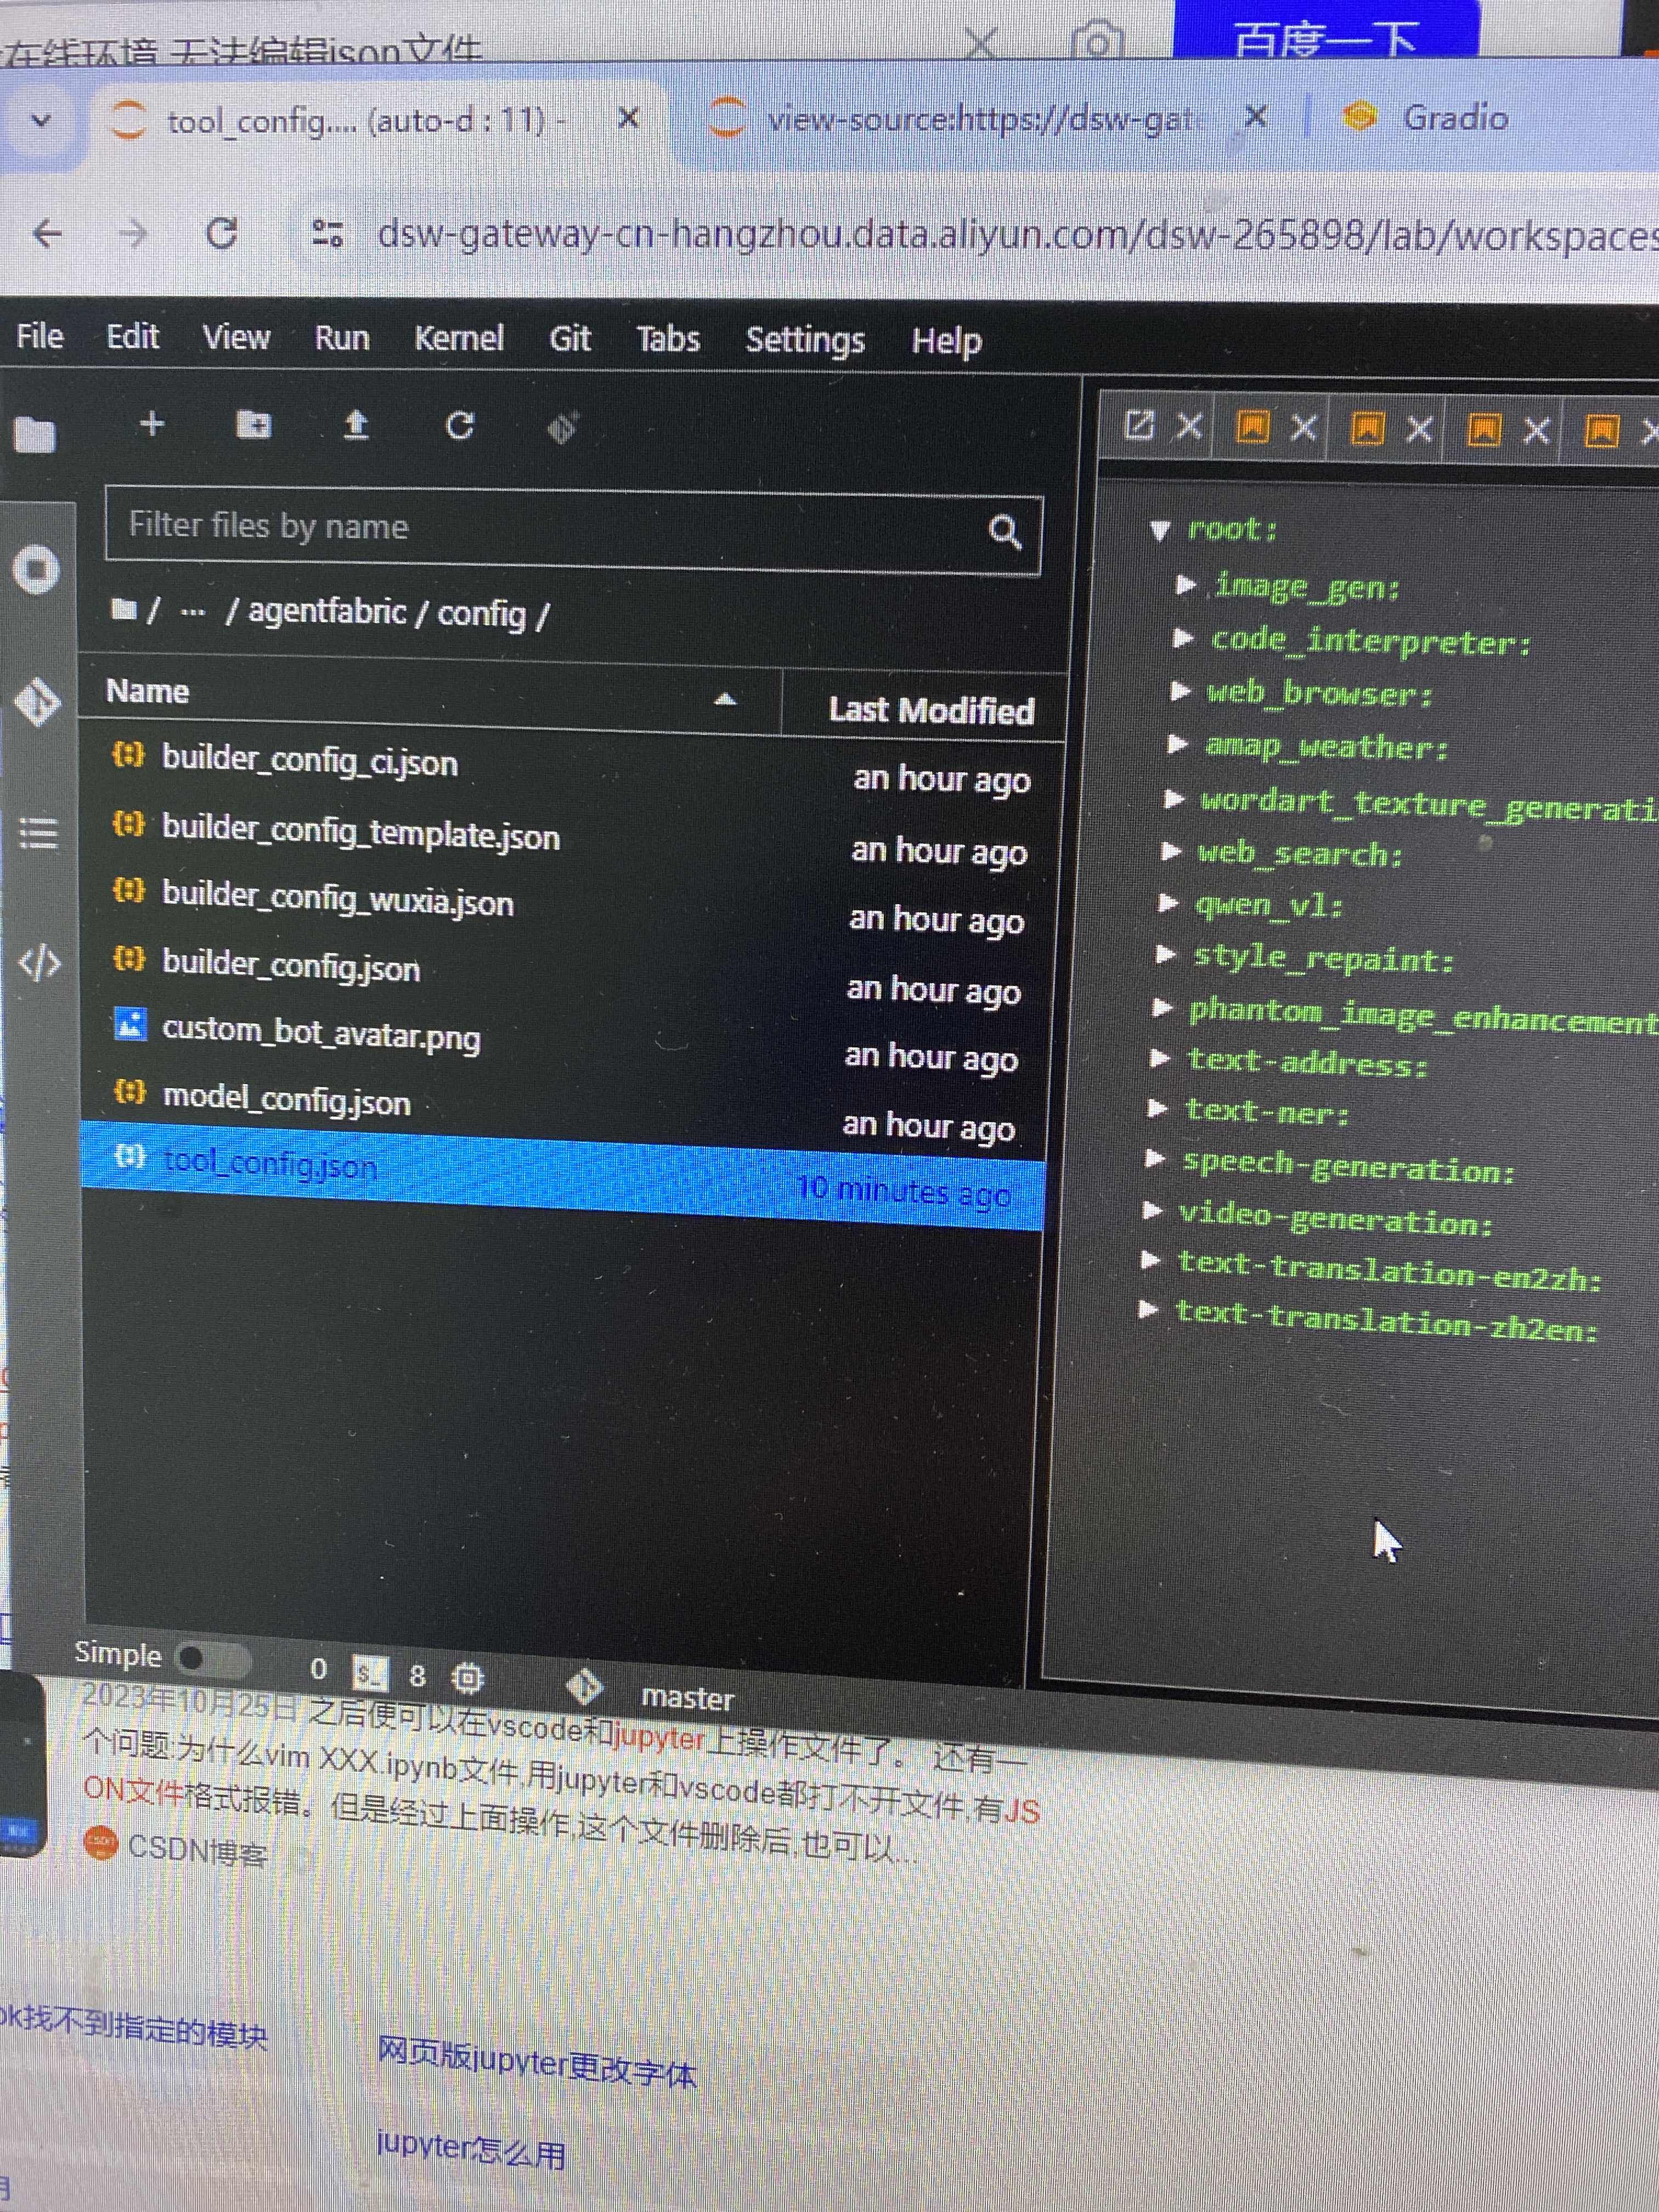Screen dimensions: 1659x2212
Task: Click the terminals count status icon
Action: [x=370, y=1672]
